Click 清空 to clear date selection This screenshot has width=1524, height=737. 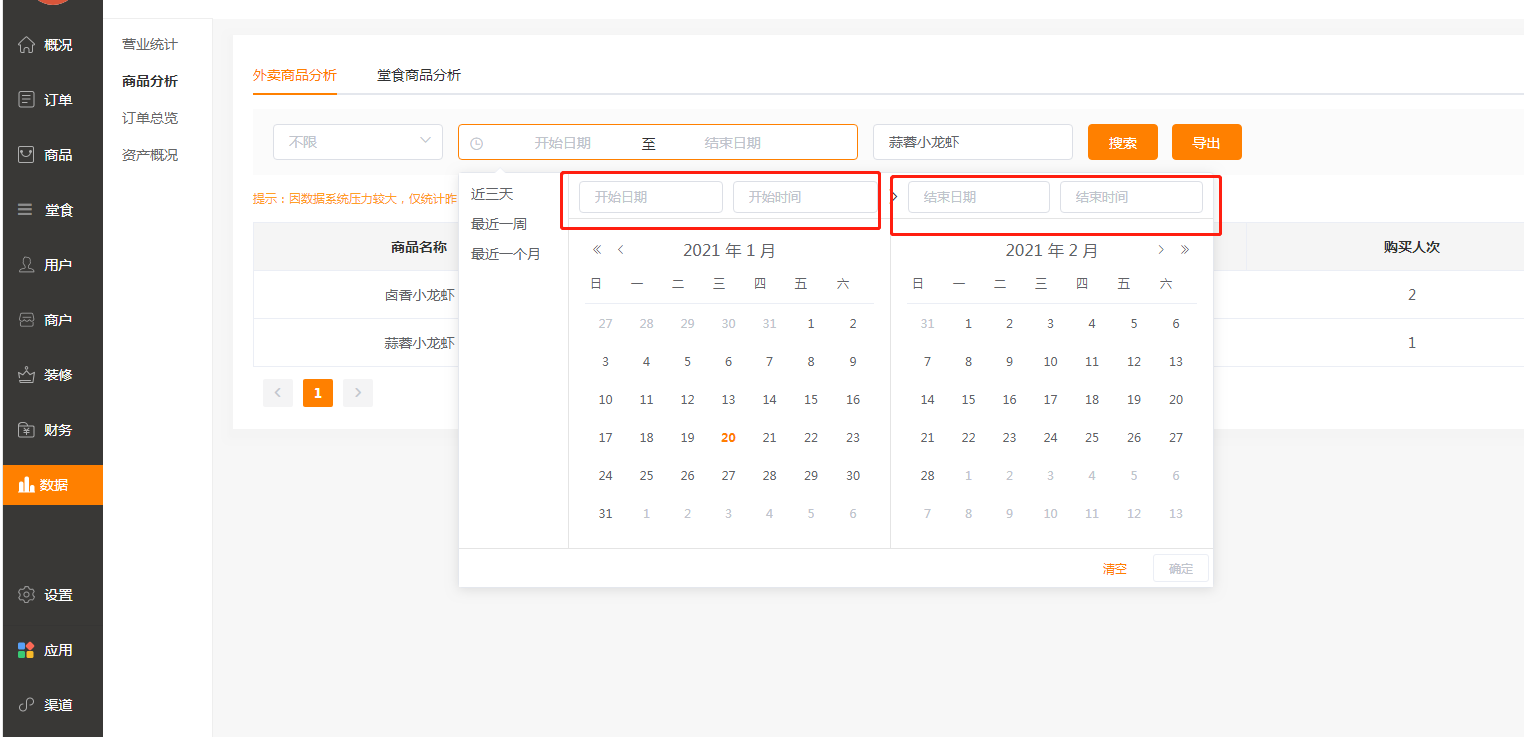pyautogui.click(x=1115, y=569)
